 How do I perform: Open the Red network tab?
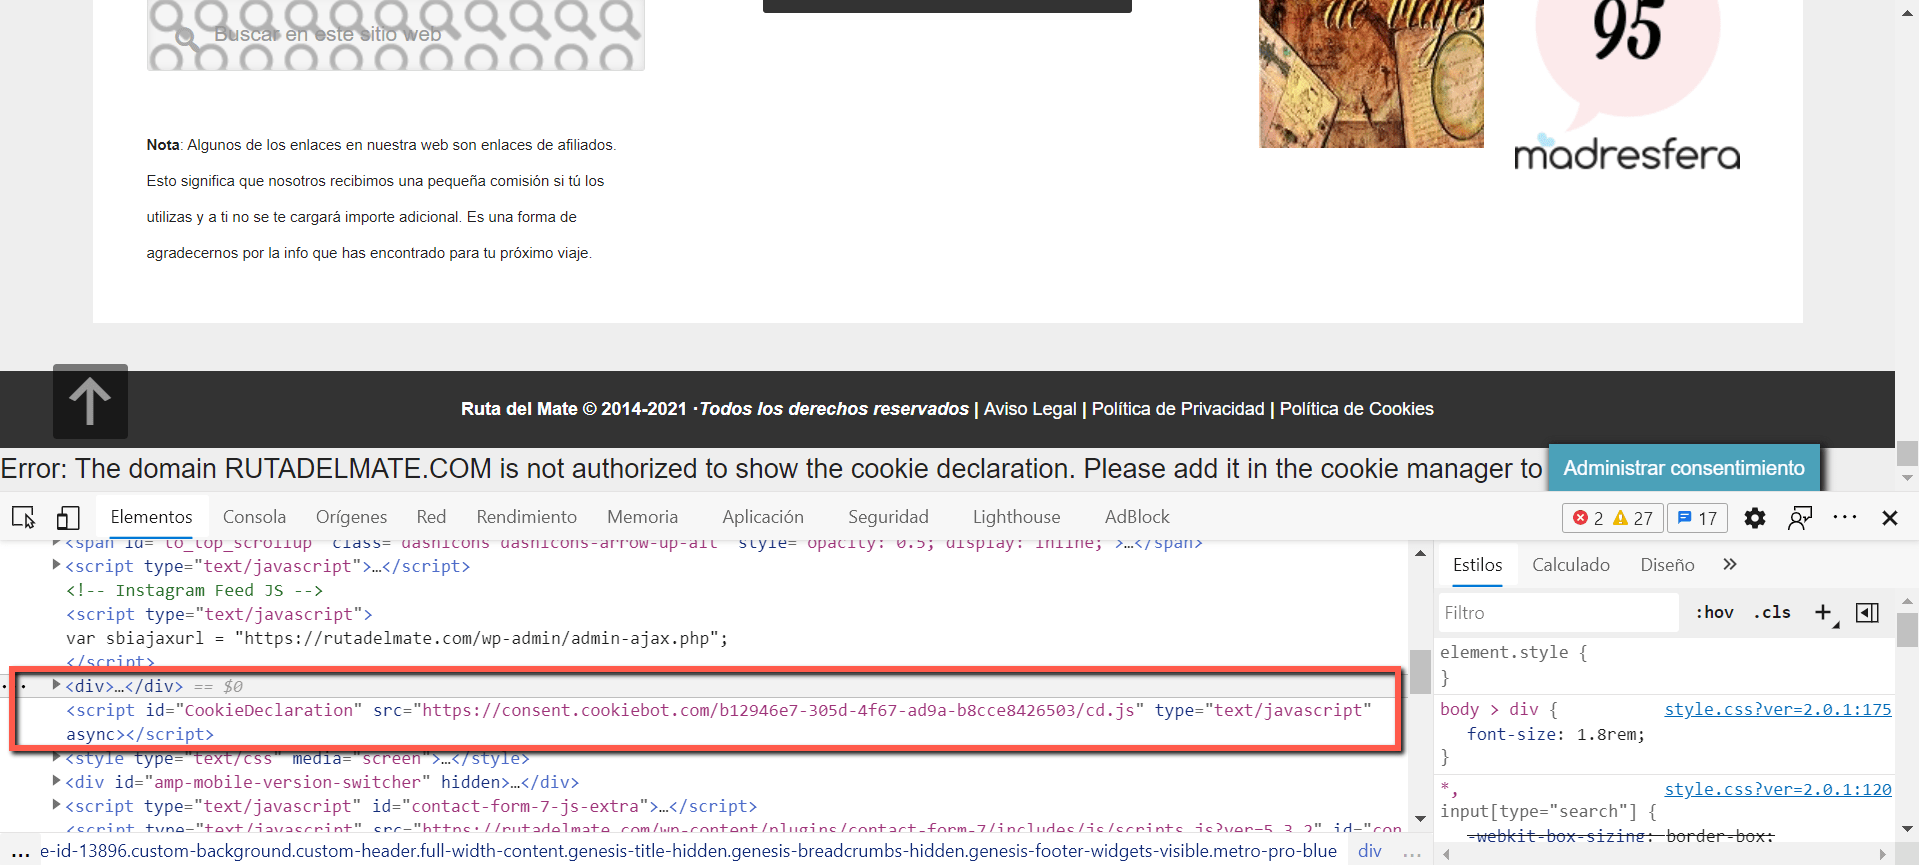coord(431,517)
